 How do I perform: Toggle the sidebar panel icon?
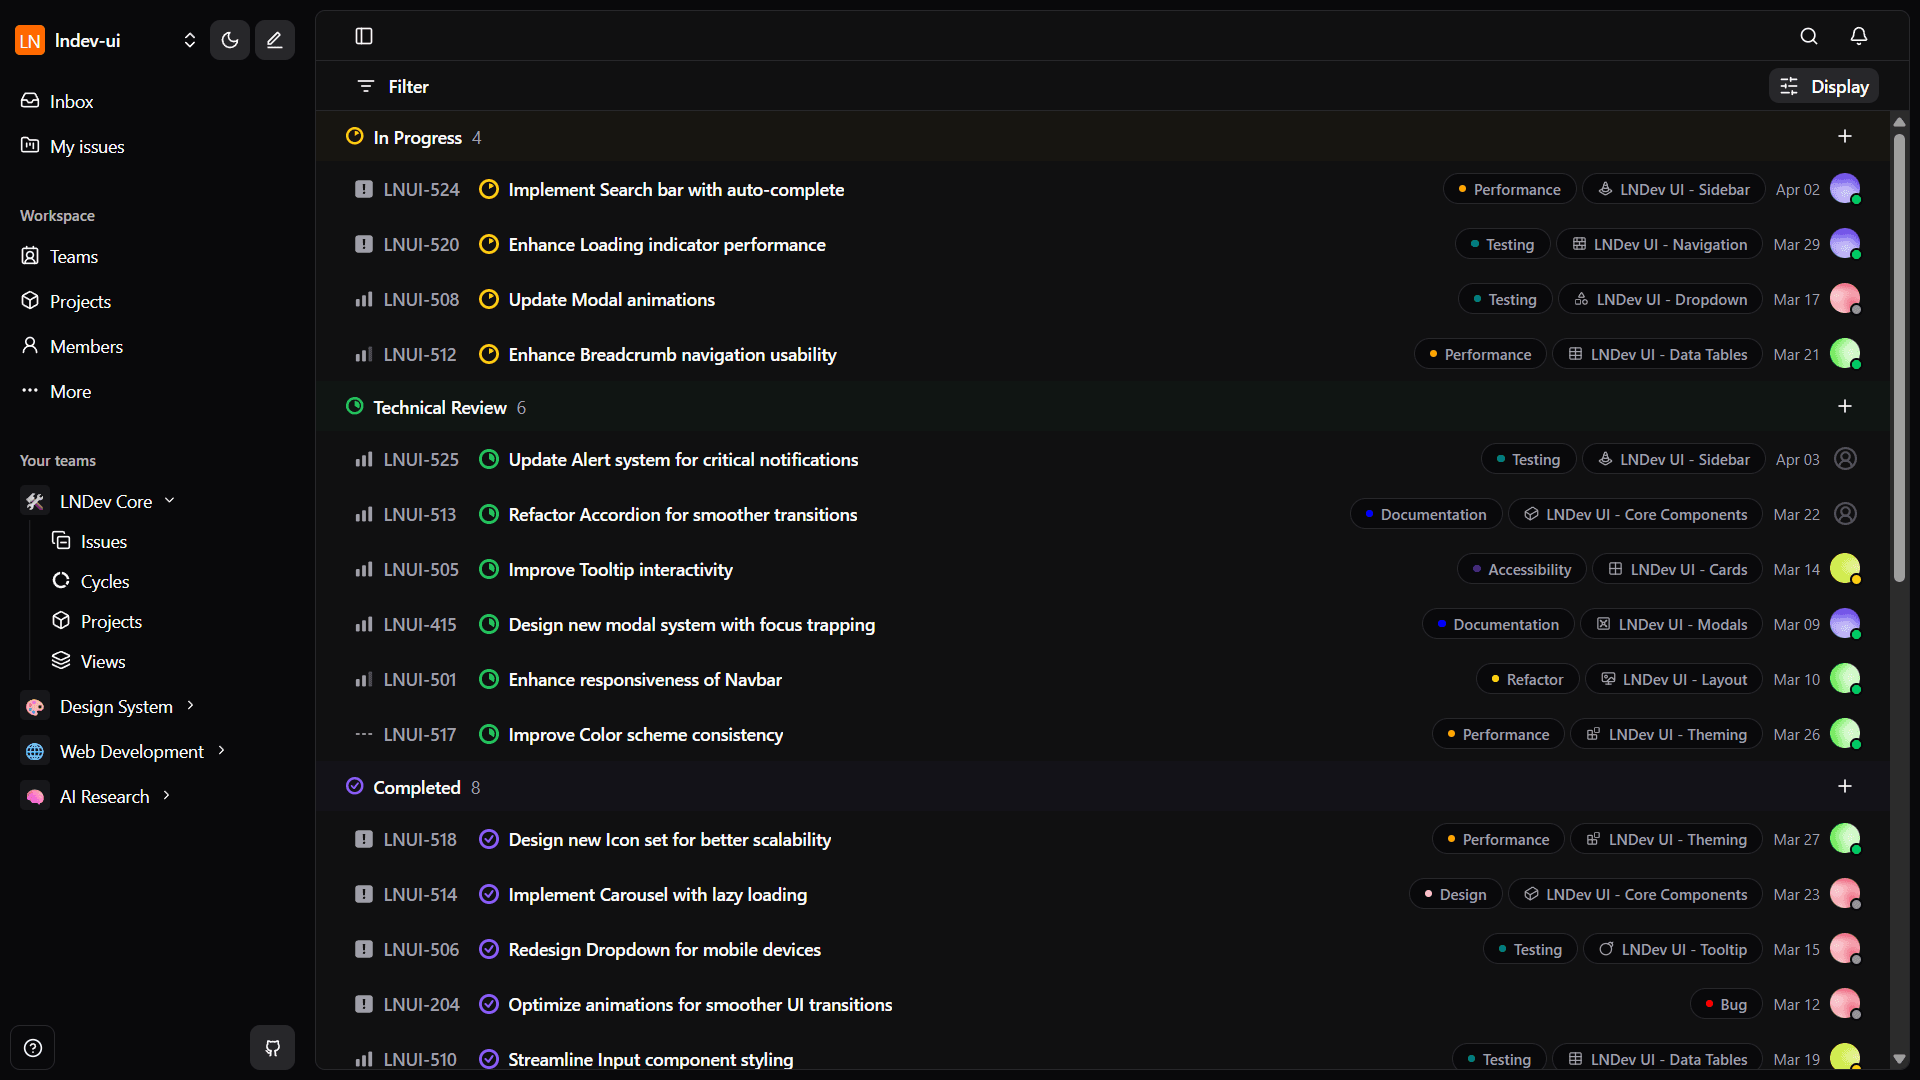coord(364,36)
